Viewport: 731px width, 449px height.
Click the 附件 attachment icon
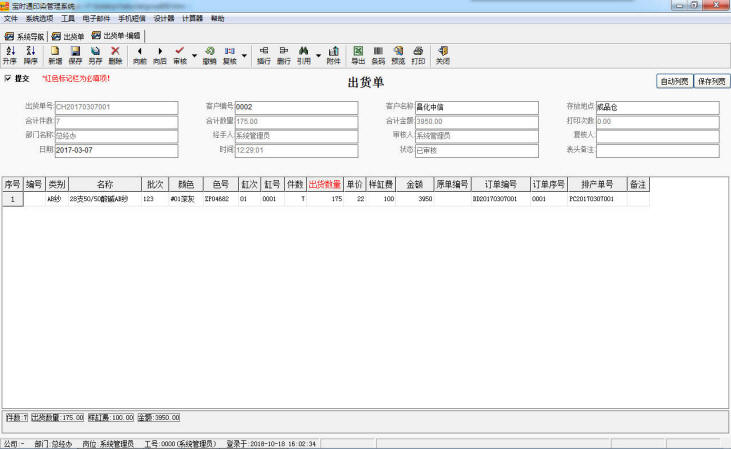click(x=333, y=55)
